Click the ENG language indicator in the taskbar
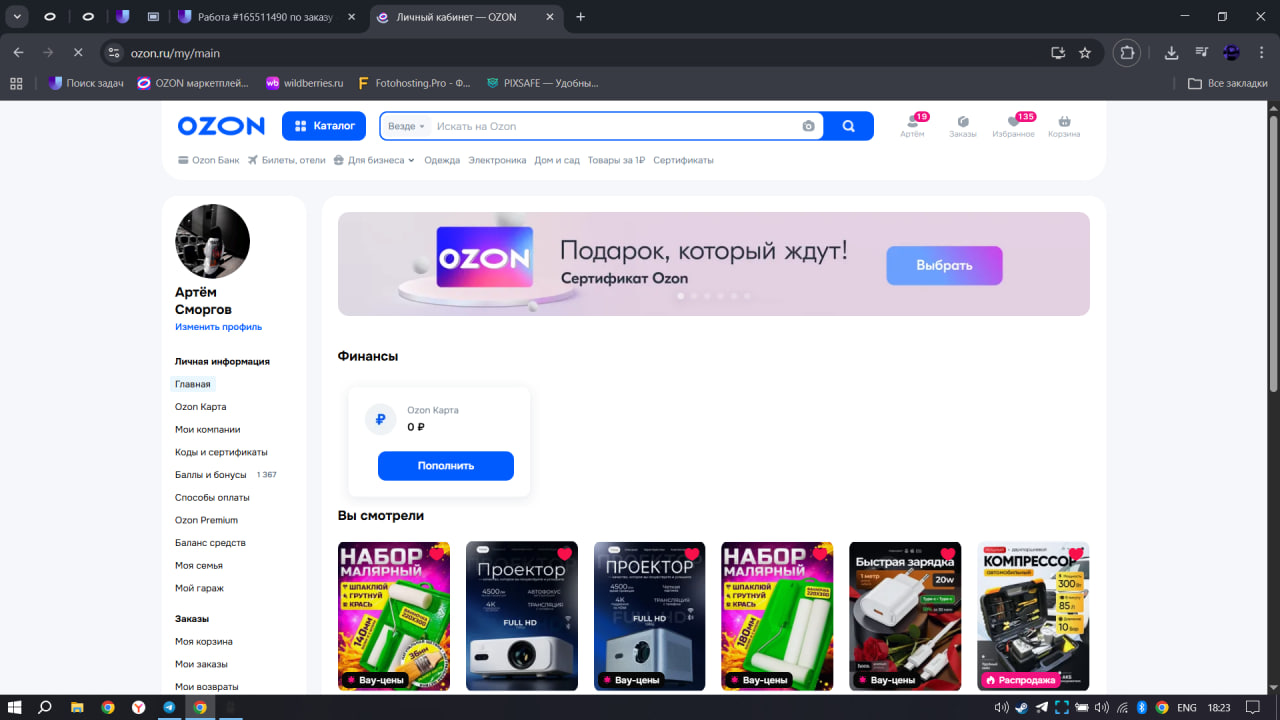 click(x=1187, y=708)
